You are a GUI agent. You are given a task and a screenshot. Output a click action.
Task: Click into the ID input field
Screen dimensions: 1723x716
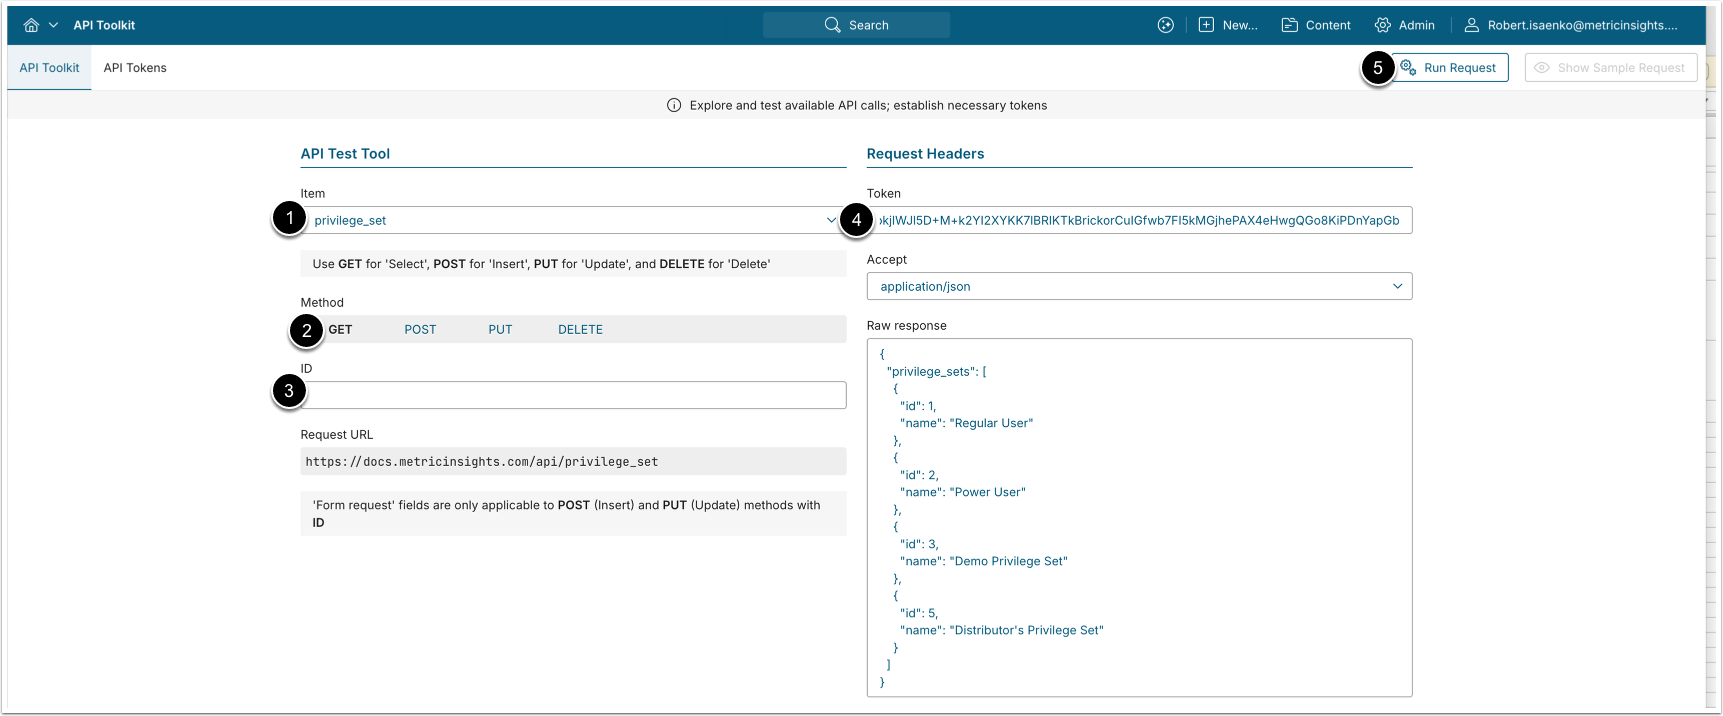point(575,395)
